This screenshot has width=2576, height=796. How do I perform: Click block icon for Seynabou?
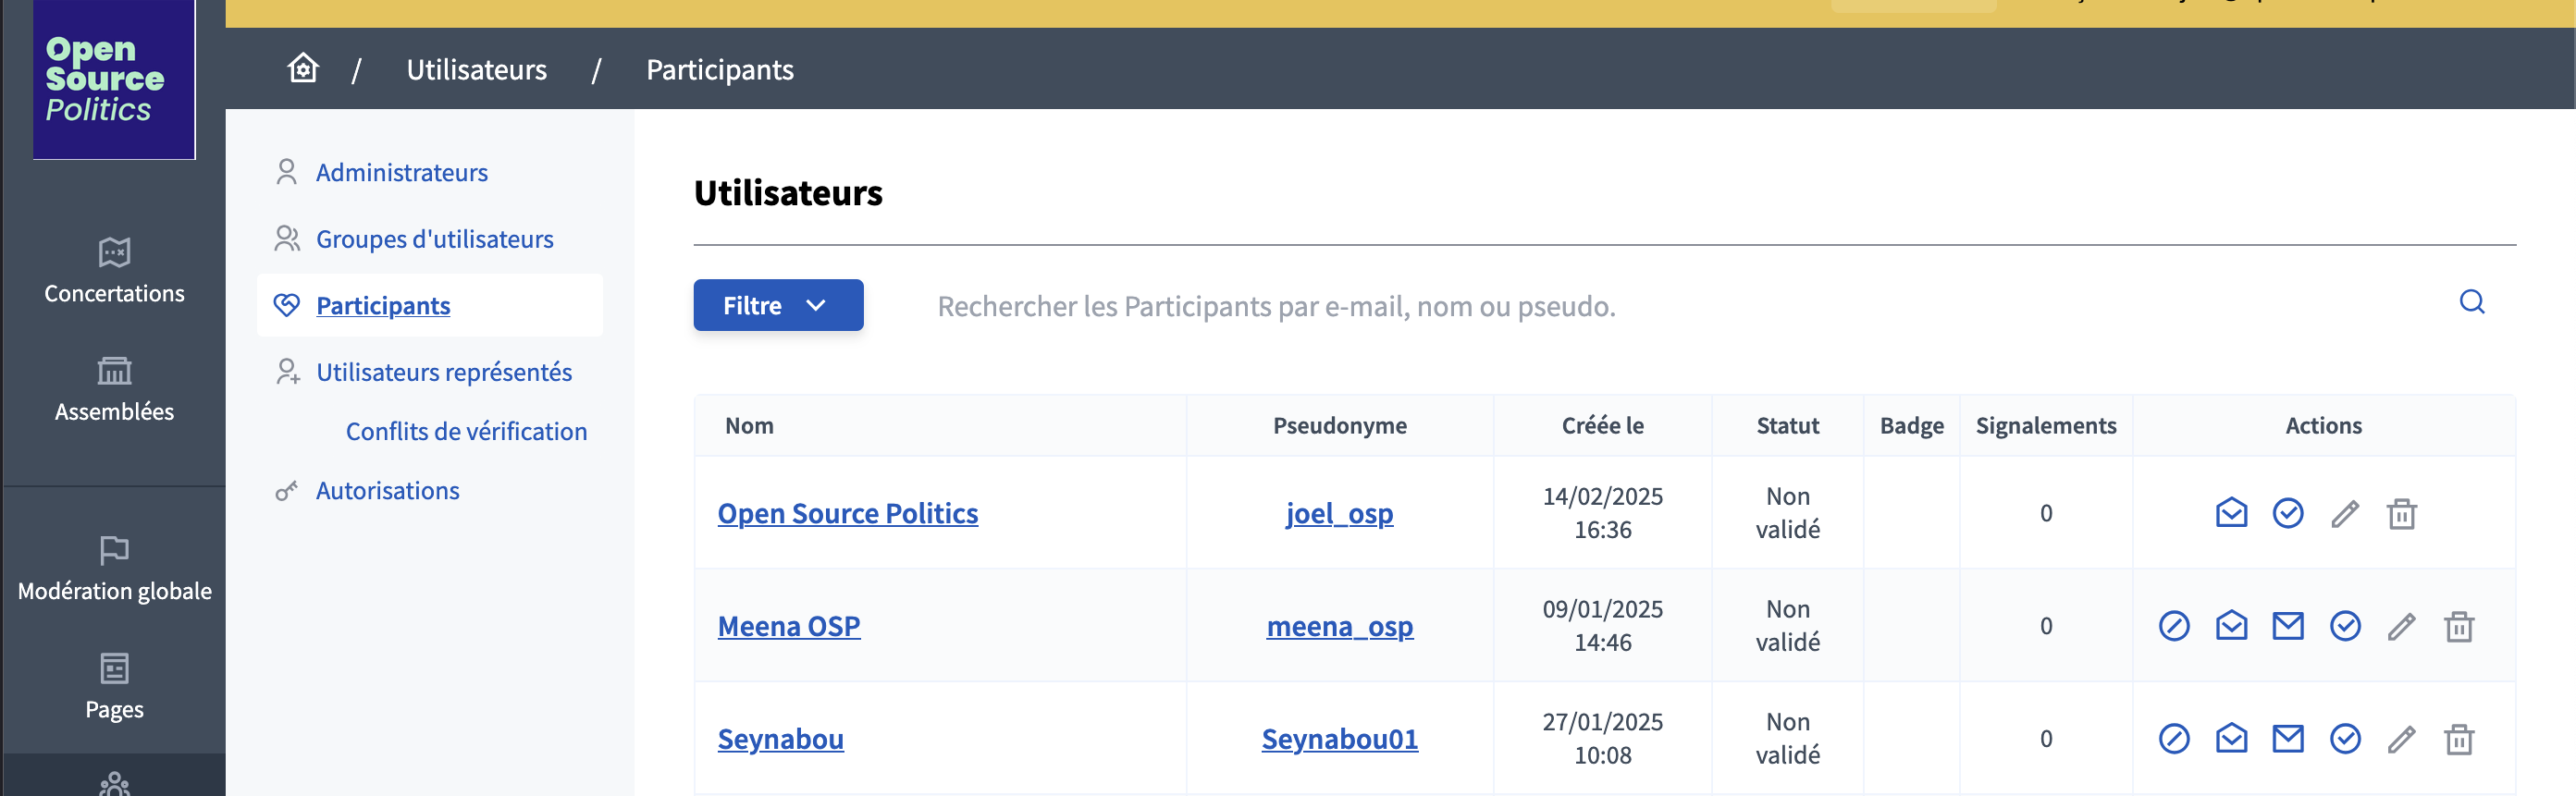(2174, 739)
